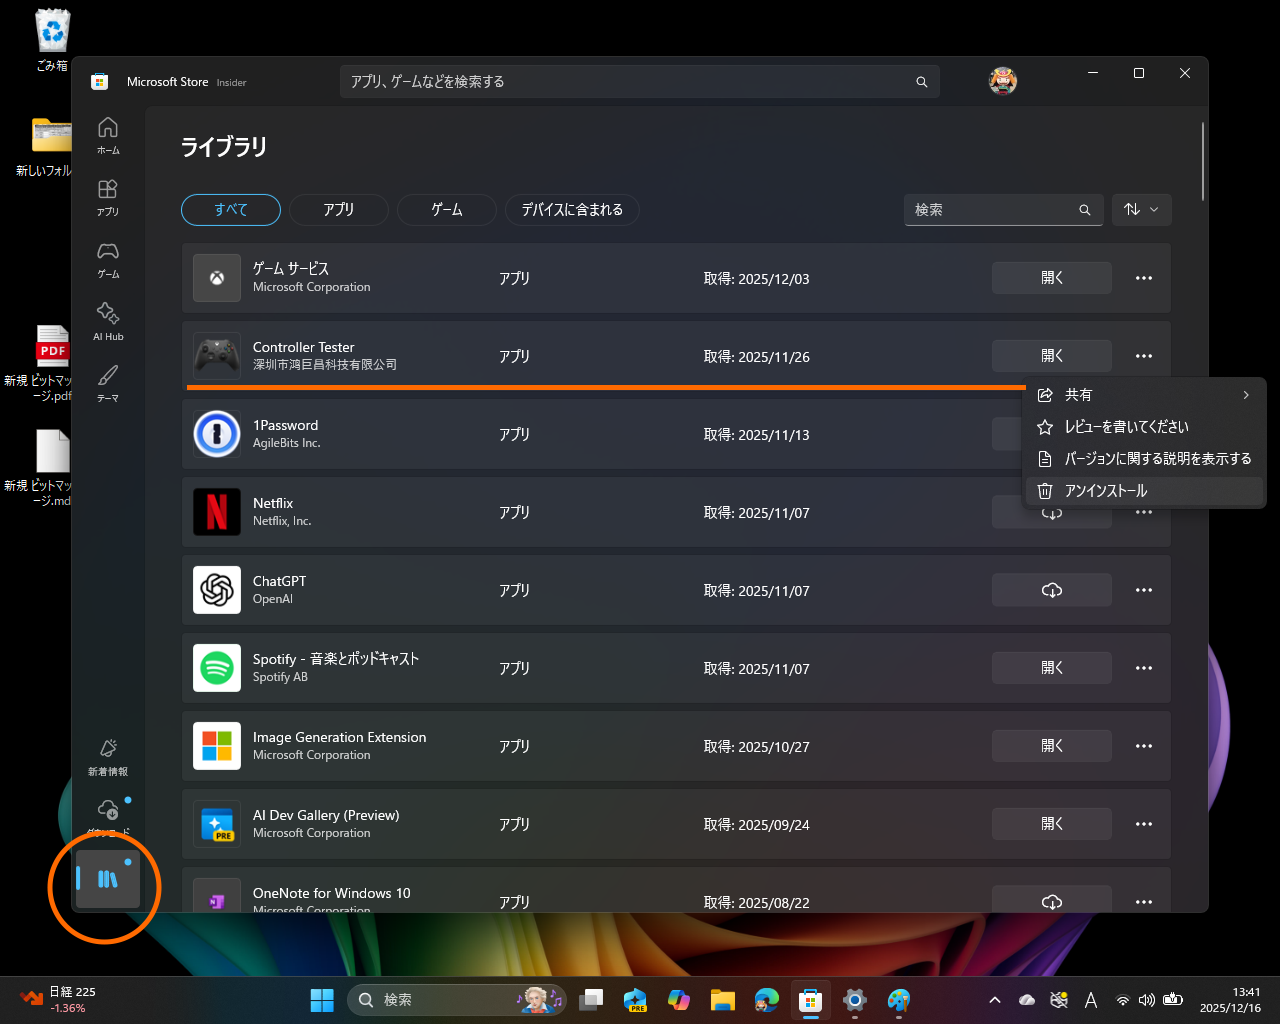Screen dimensions: 1280x1024
Task: Select the すべて filter tab
Action: (231, 210)
